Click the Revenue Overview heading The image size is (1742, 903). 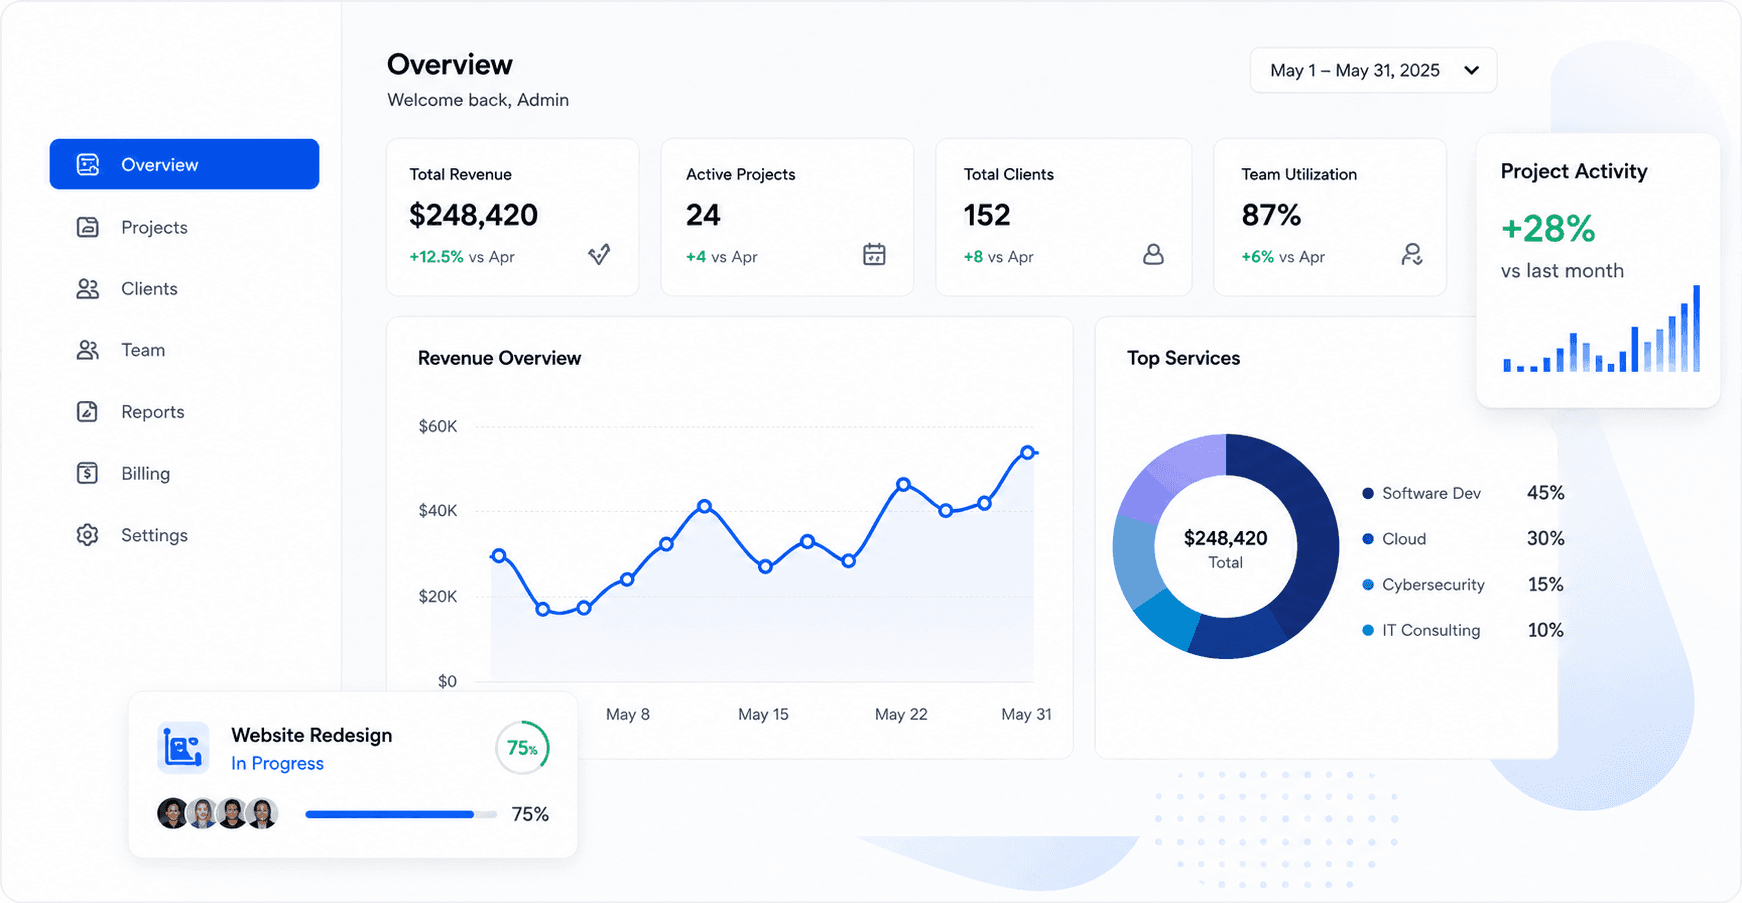[x=499, y=358]
